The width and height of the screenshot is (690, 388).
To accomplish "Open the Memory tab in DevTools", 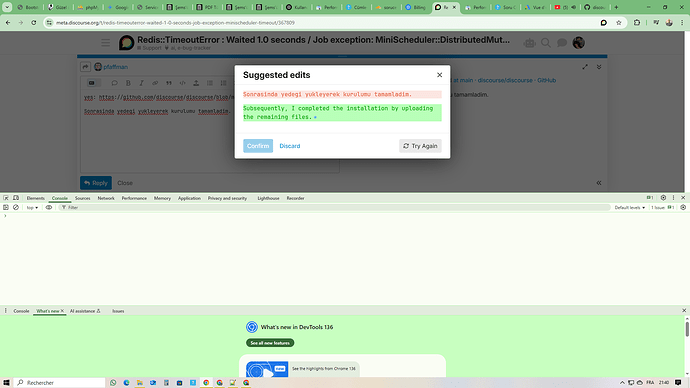I will point(162,198).
